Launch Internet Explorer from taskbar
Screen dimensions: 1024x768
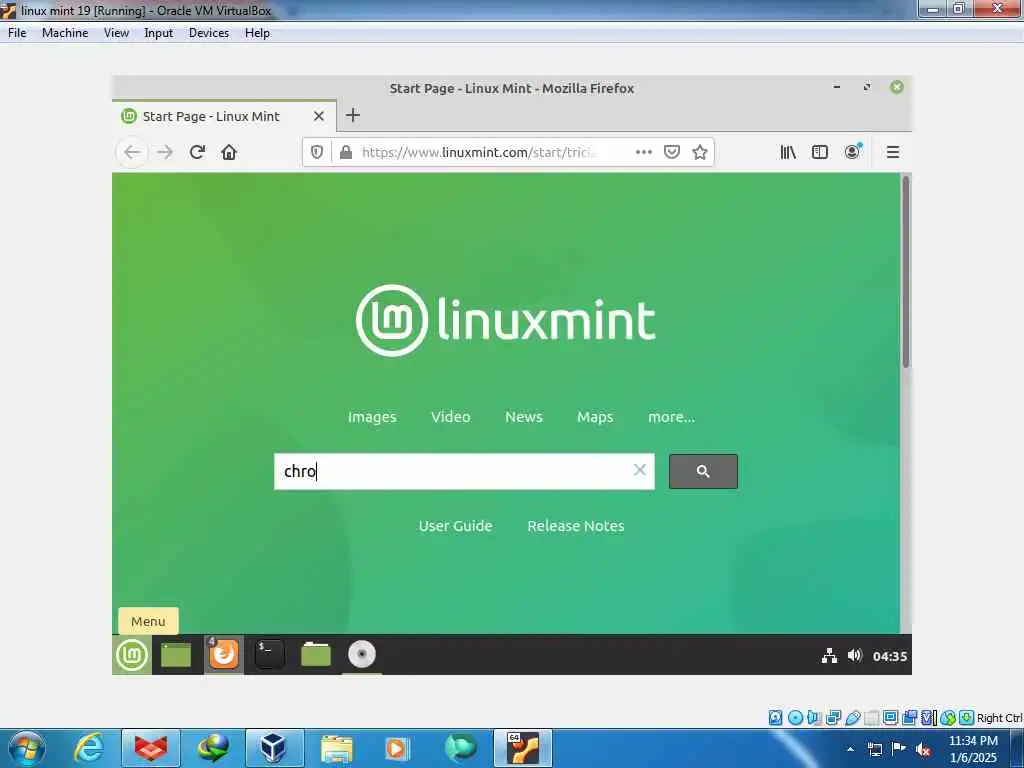89,748
